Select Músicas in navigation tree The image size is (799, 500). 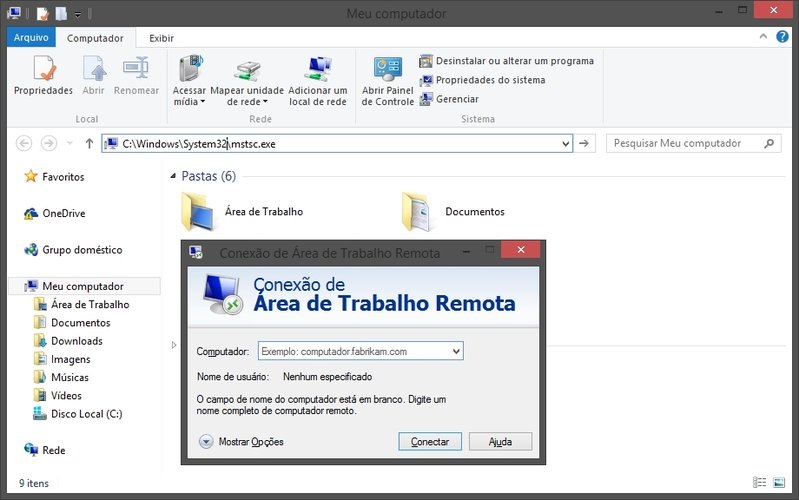coord(61,378)
